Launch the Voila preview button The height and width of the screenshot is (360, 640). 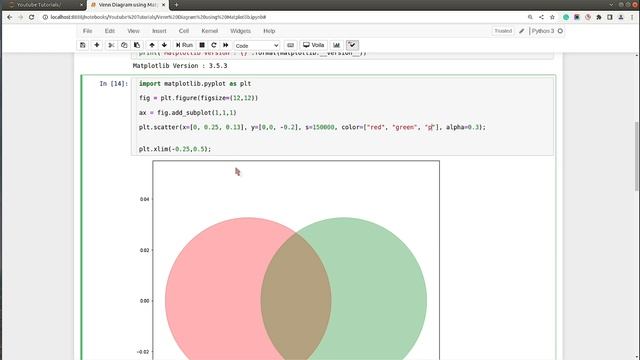[x=313, y=45]
